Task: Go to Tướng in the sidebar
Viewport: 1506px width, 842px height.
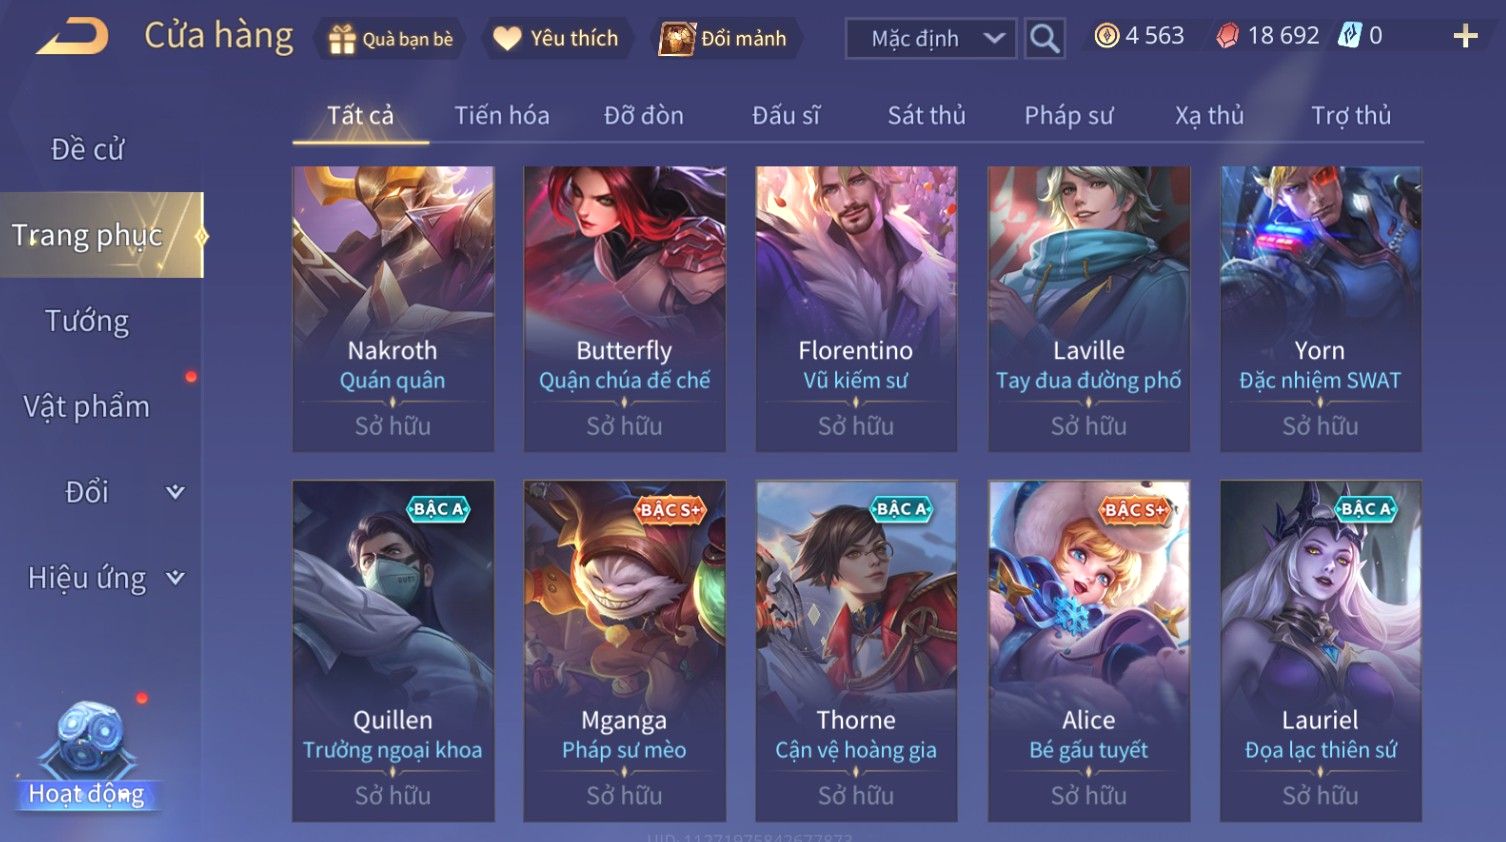Action: pyautogui.click(x=87, y=321)
